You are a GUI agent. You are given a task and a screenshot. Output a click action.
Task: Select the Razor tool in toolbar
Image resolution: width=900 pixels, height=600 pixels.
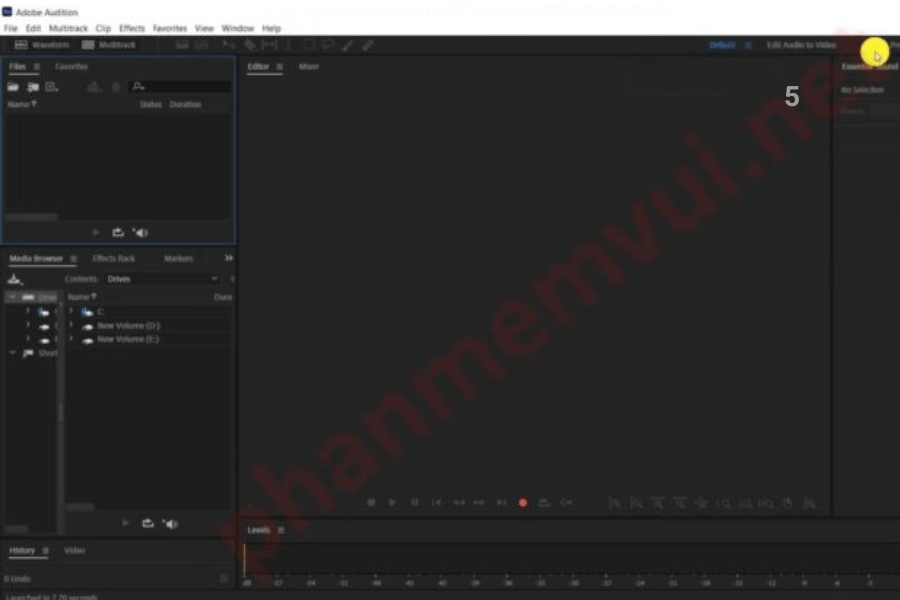(250, 45)
